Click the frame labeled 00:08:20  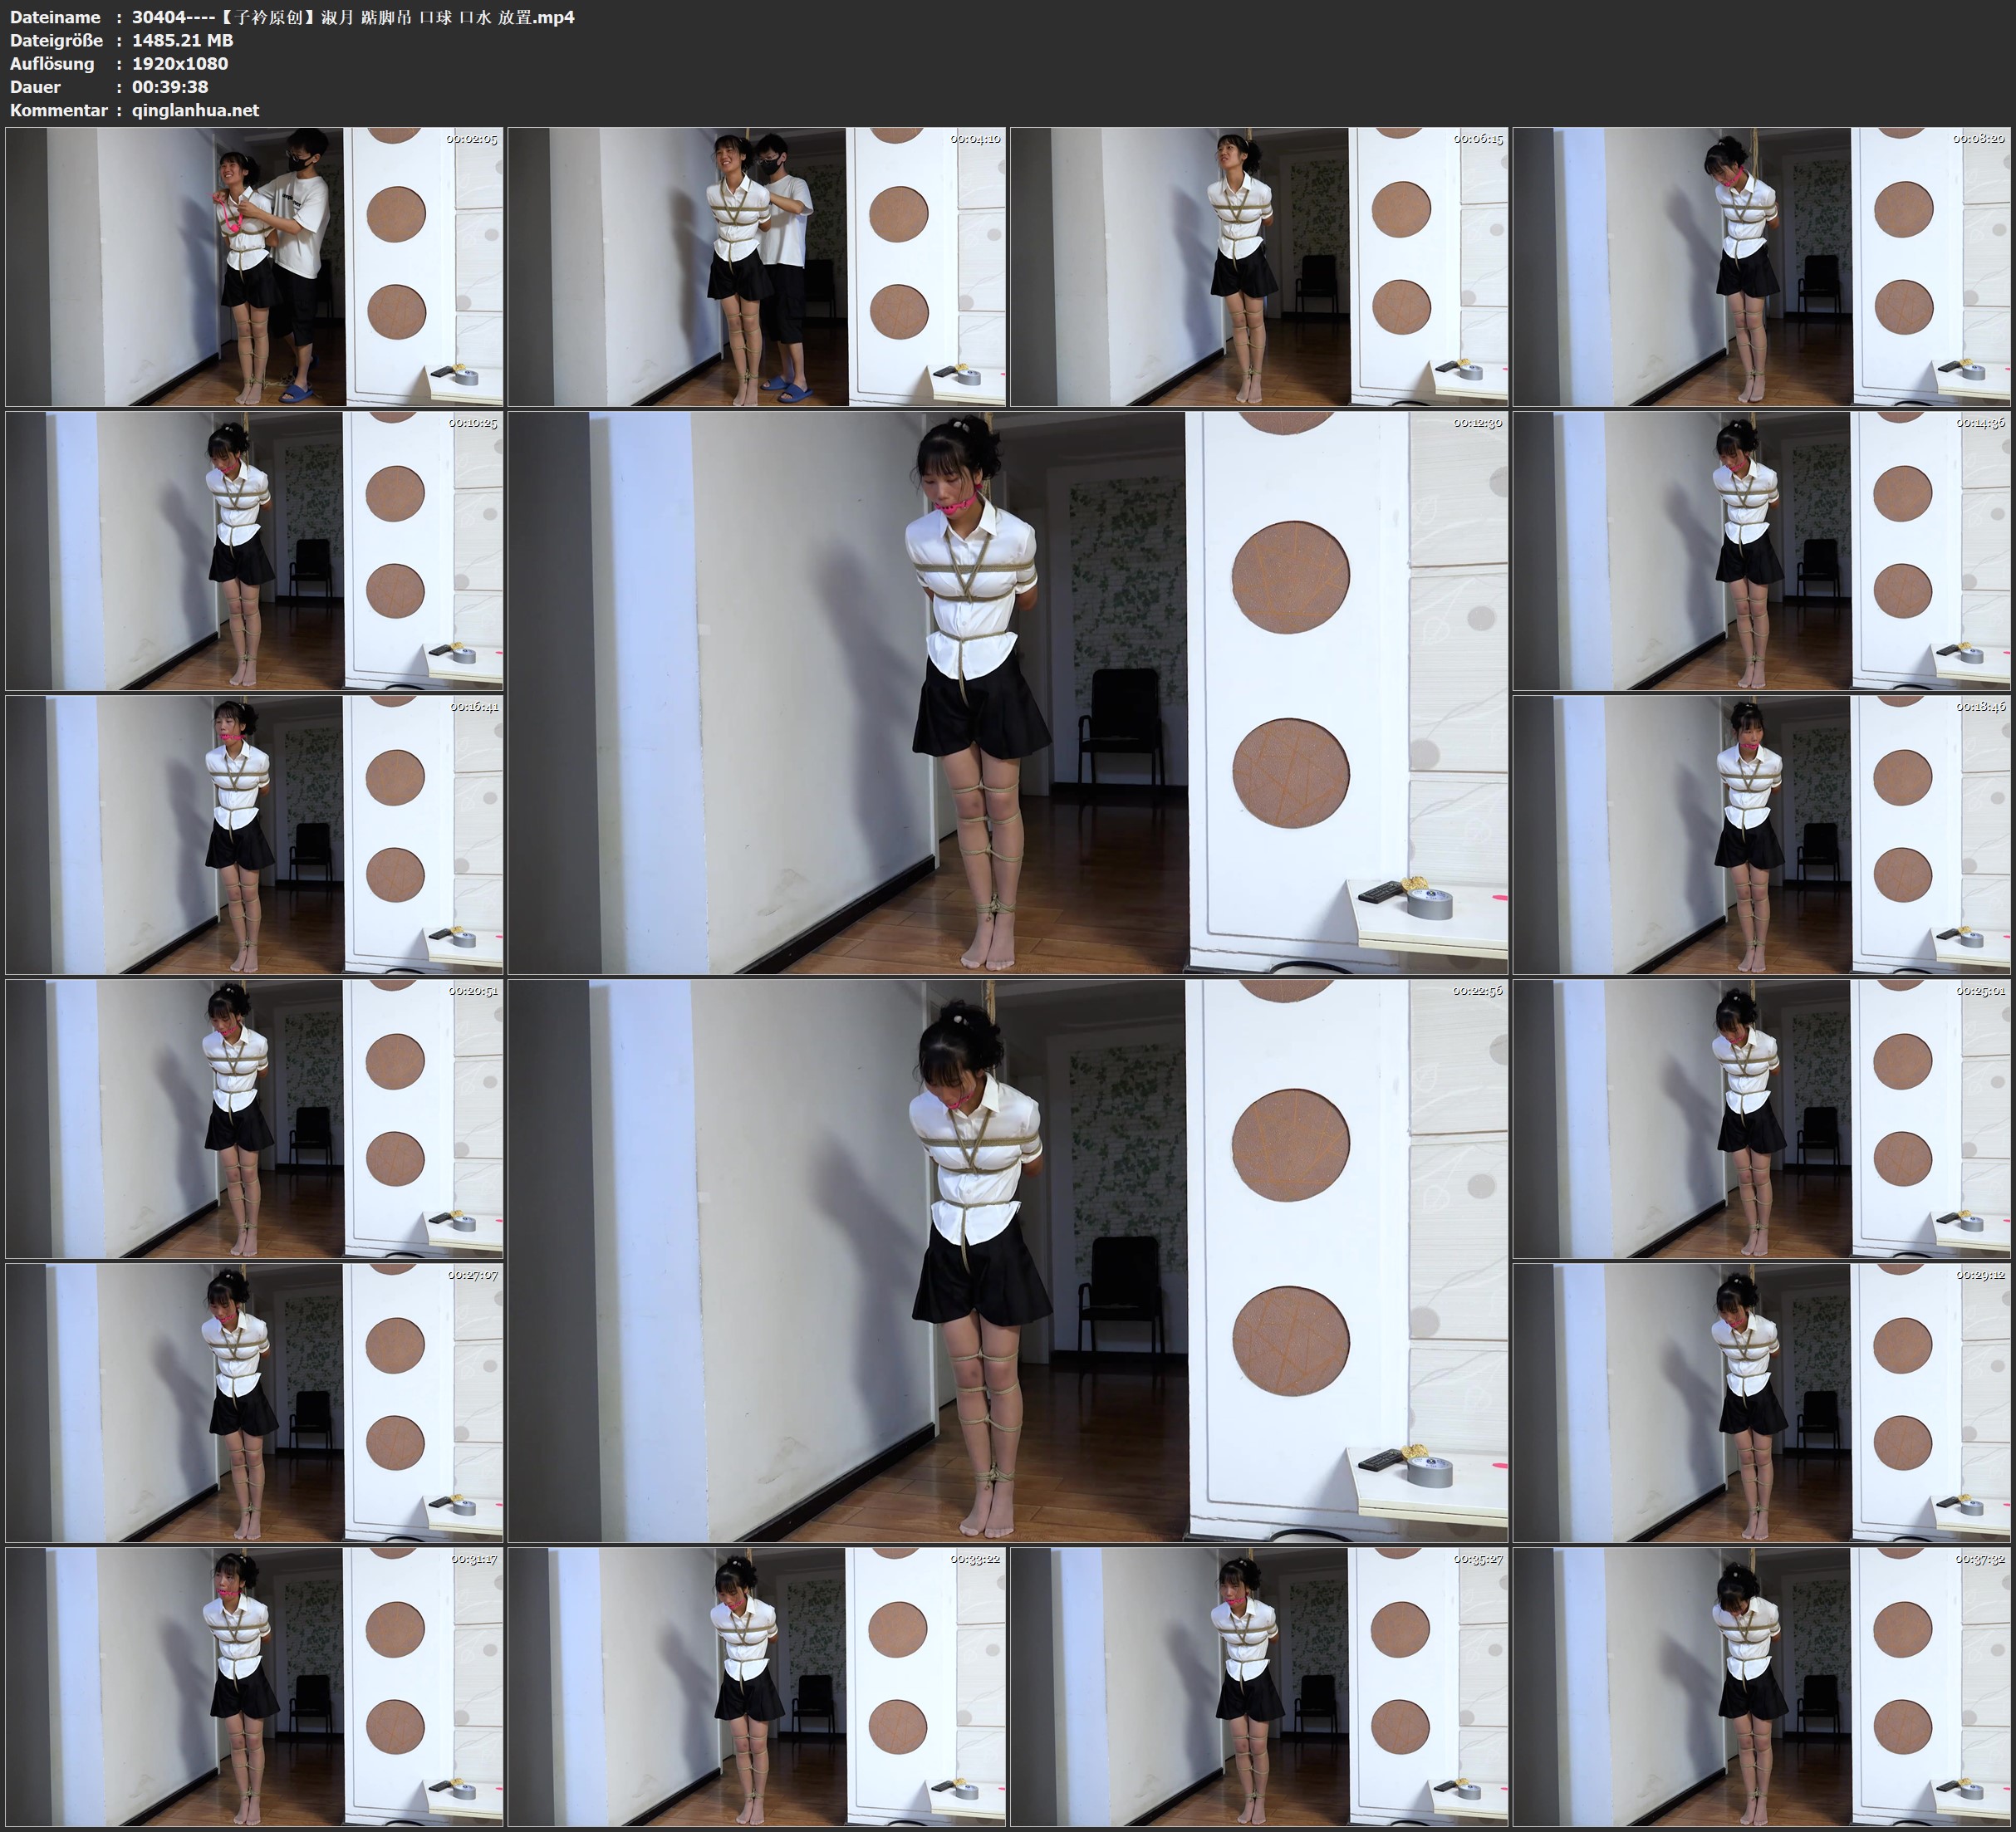coord(1762,266)
